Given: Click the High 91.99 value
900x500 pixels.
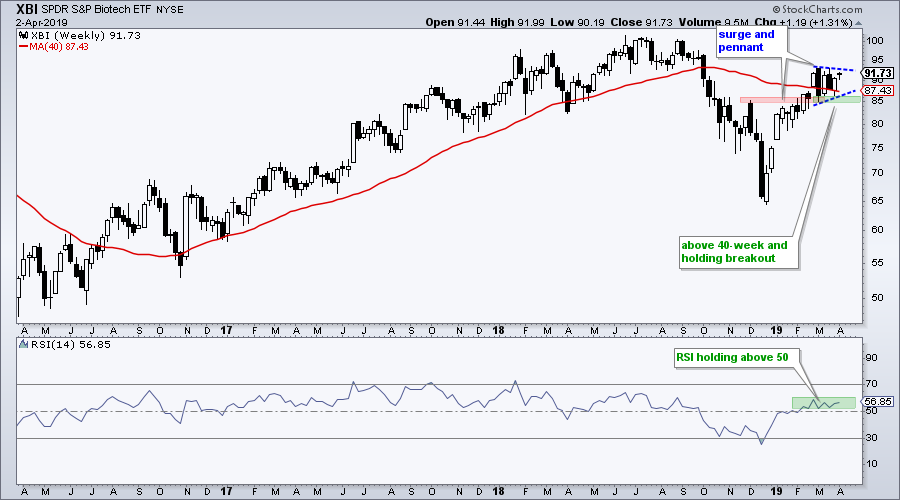Looking at the screenshot, I should [x=517, y=22].
